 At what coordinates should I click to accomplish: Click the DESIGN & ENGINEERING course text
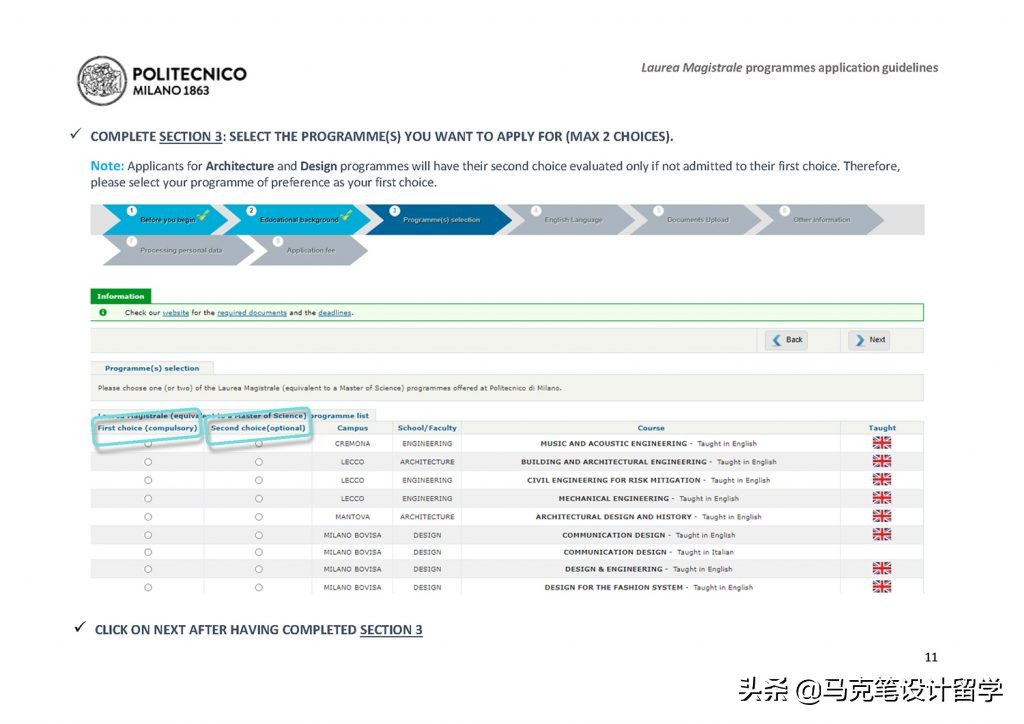tap(613, 569)
